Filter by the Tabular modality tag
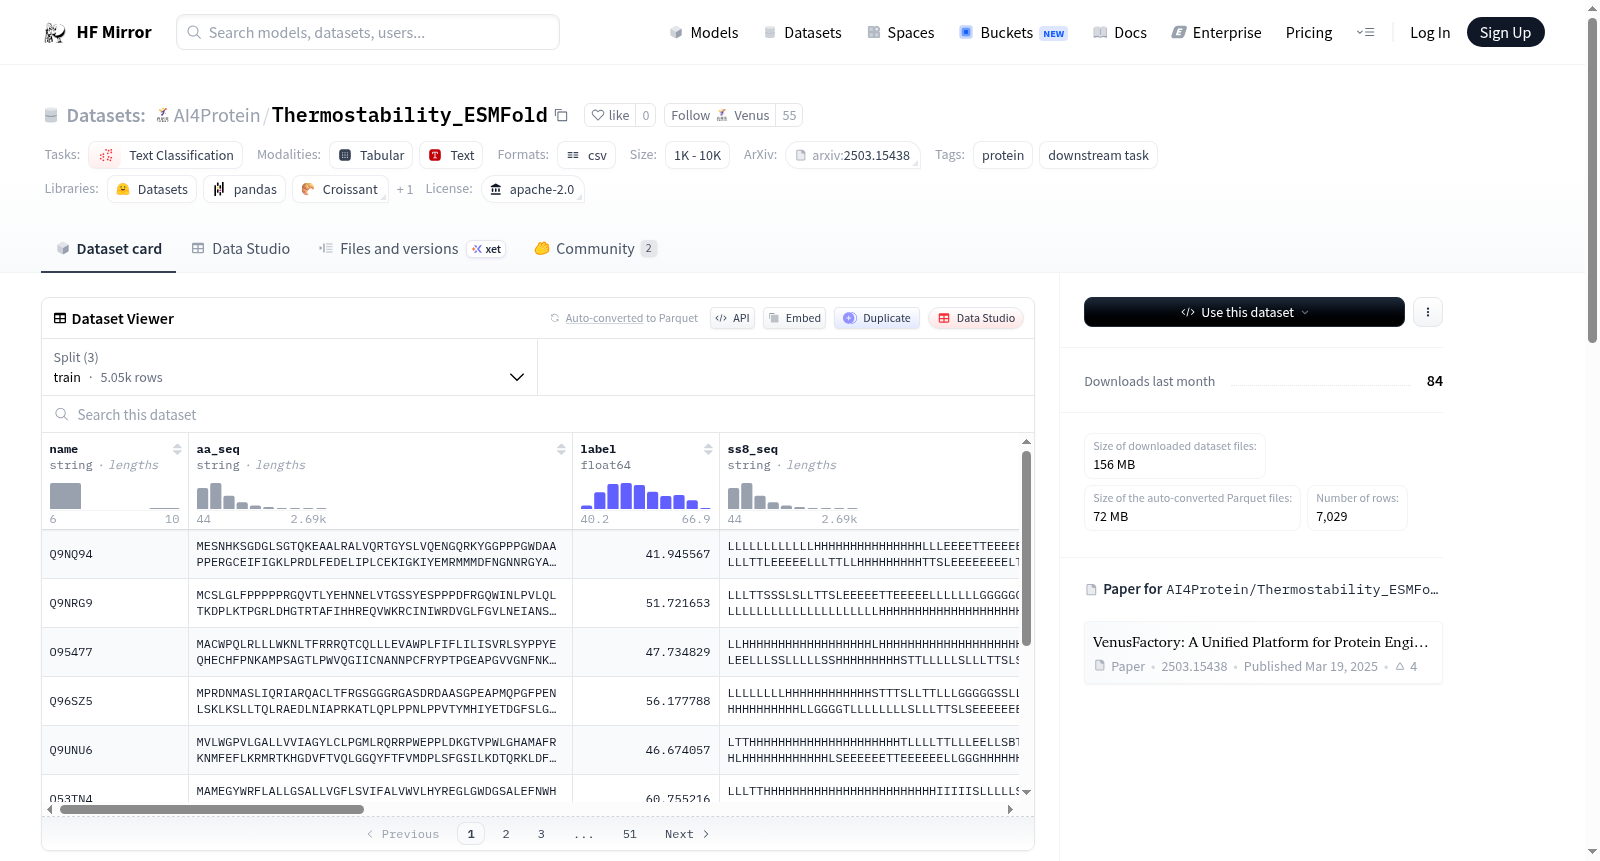 click(371, 156)
